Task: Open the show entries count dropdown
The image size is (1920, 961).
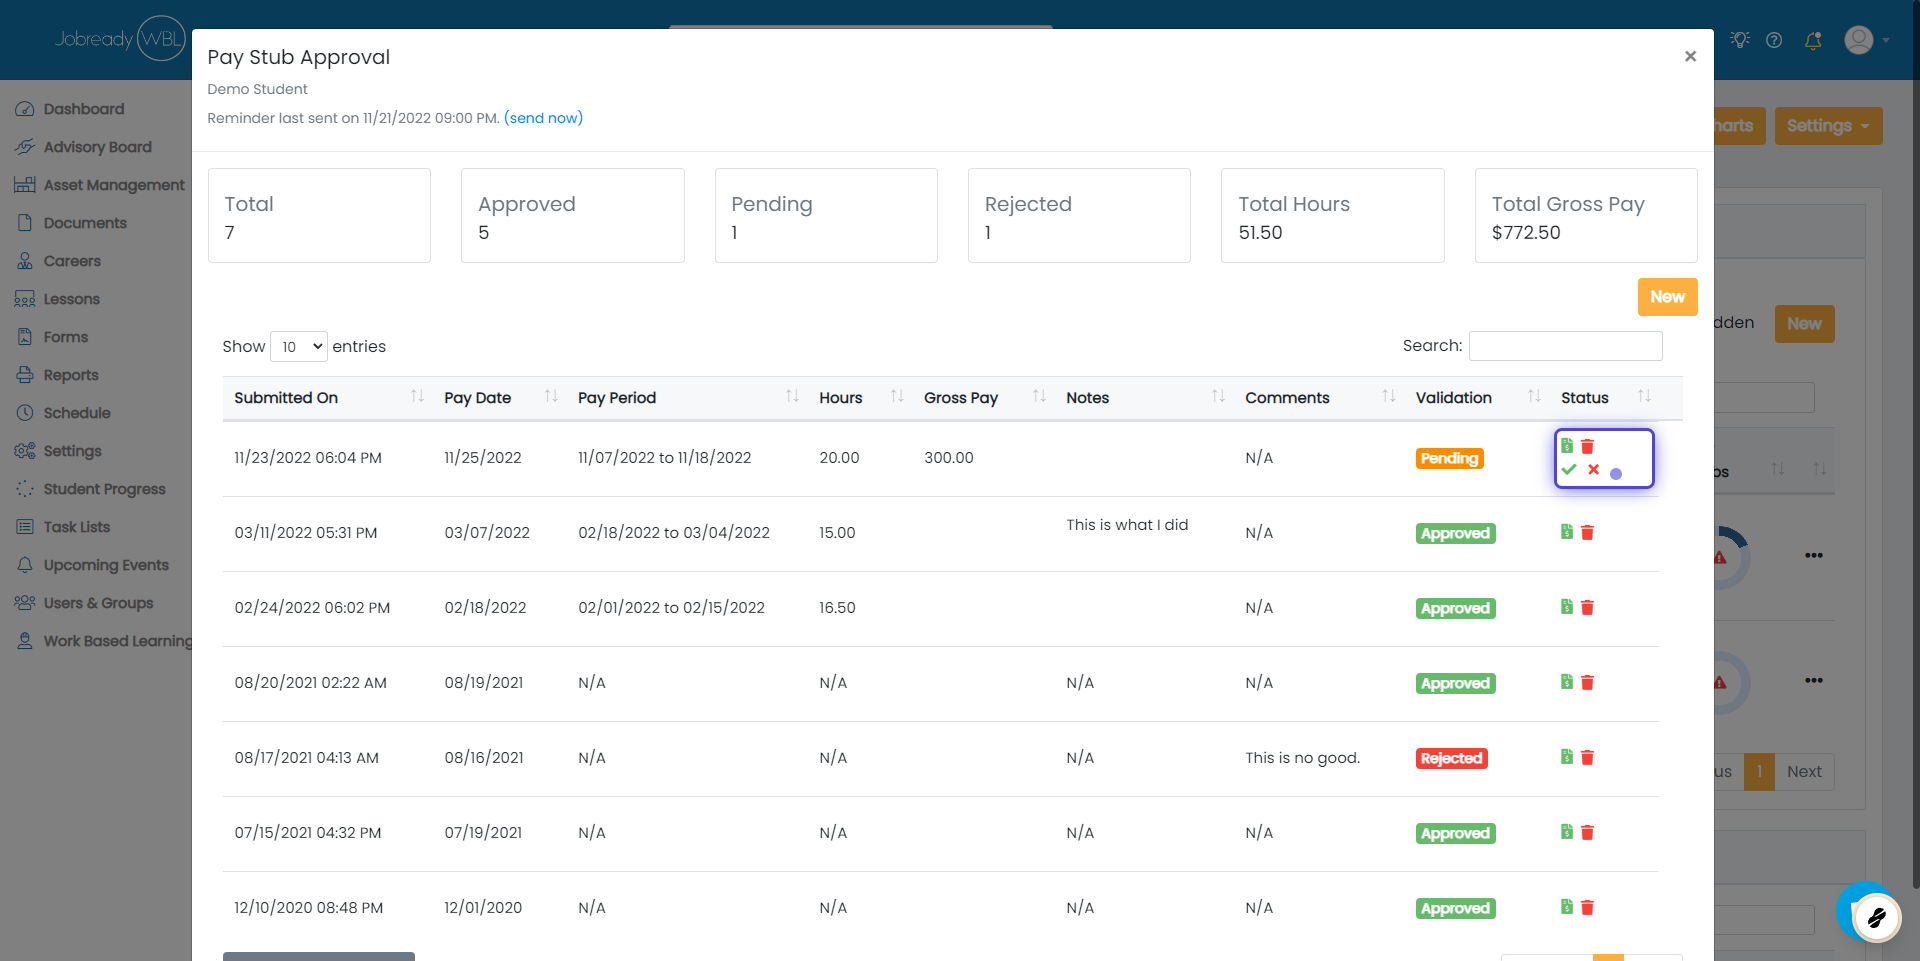Action: click(x=299, y=347)
